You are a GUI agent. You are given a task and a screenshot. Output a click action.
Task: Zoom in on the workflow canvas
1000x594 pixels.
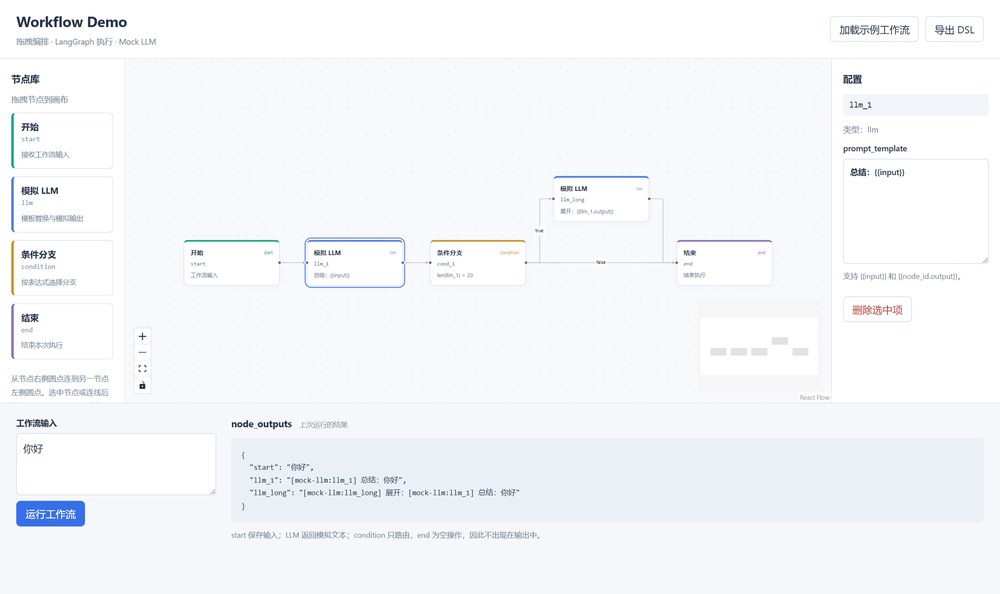coord(142,336)
